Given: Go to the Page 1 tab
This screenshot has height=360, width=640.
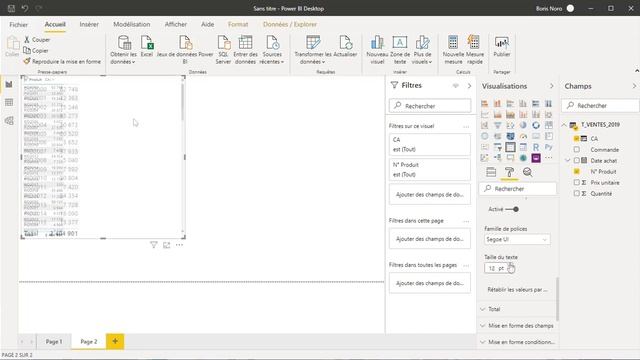Looking at the screenshot, I should [x=54, y=341].
